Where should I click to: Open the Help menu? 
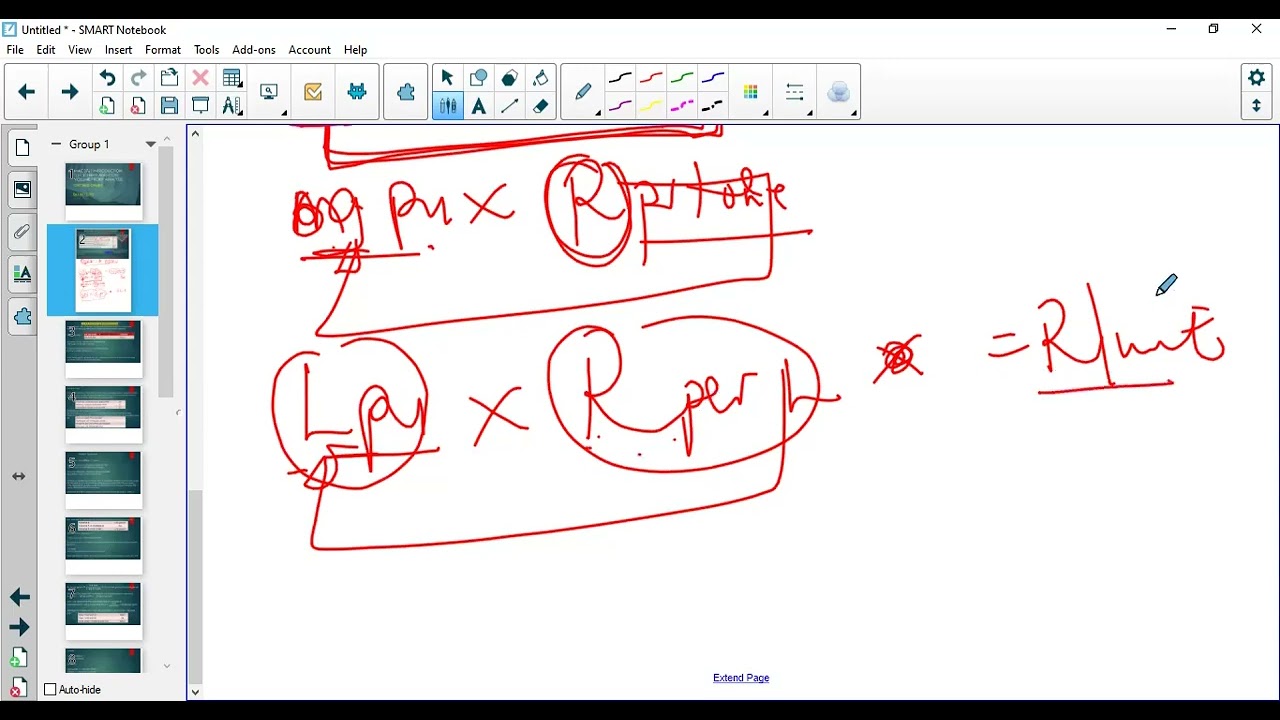click(x=355, y=50)
